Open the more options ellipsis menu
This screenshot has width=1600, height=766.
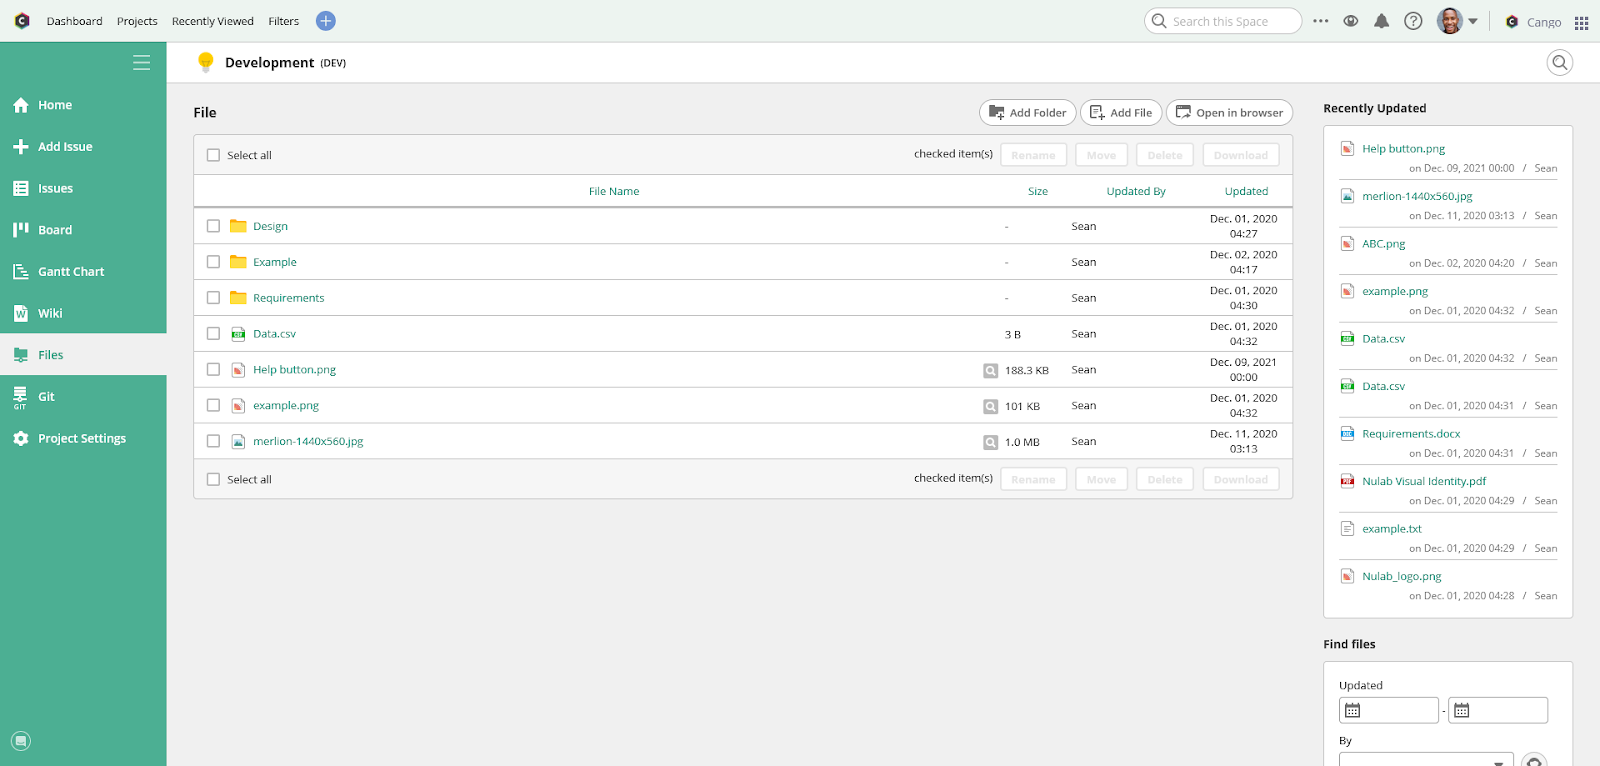click(1321, 21)
